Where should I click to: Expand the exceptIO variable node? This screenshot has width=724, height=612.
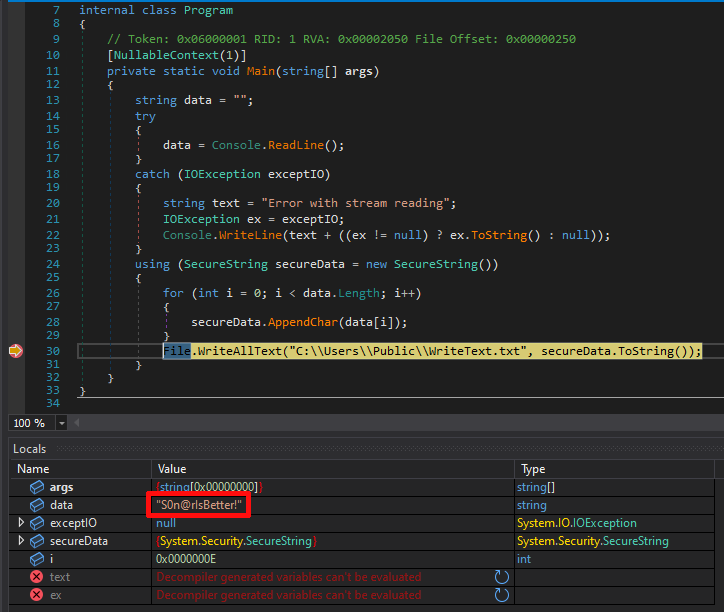tap(22, 523)
